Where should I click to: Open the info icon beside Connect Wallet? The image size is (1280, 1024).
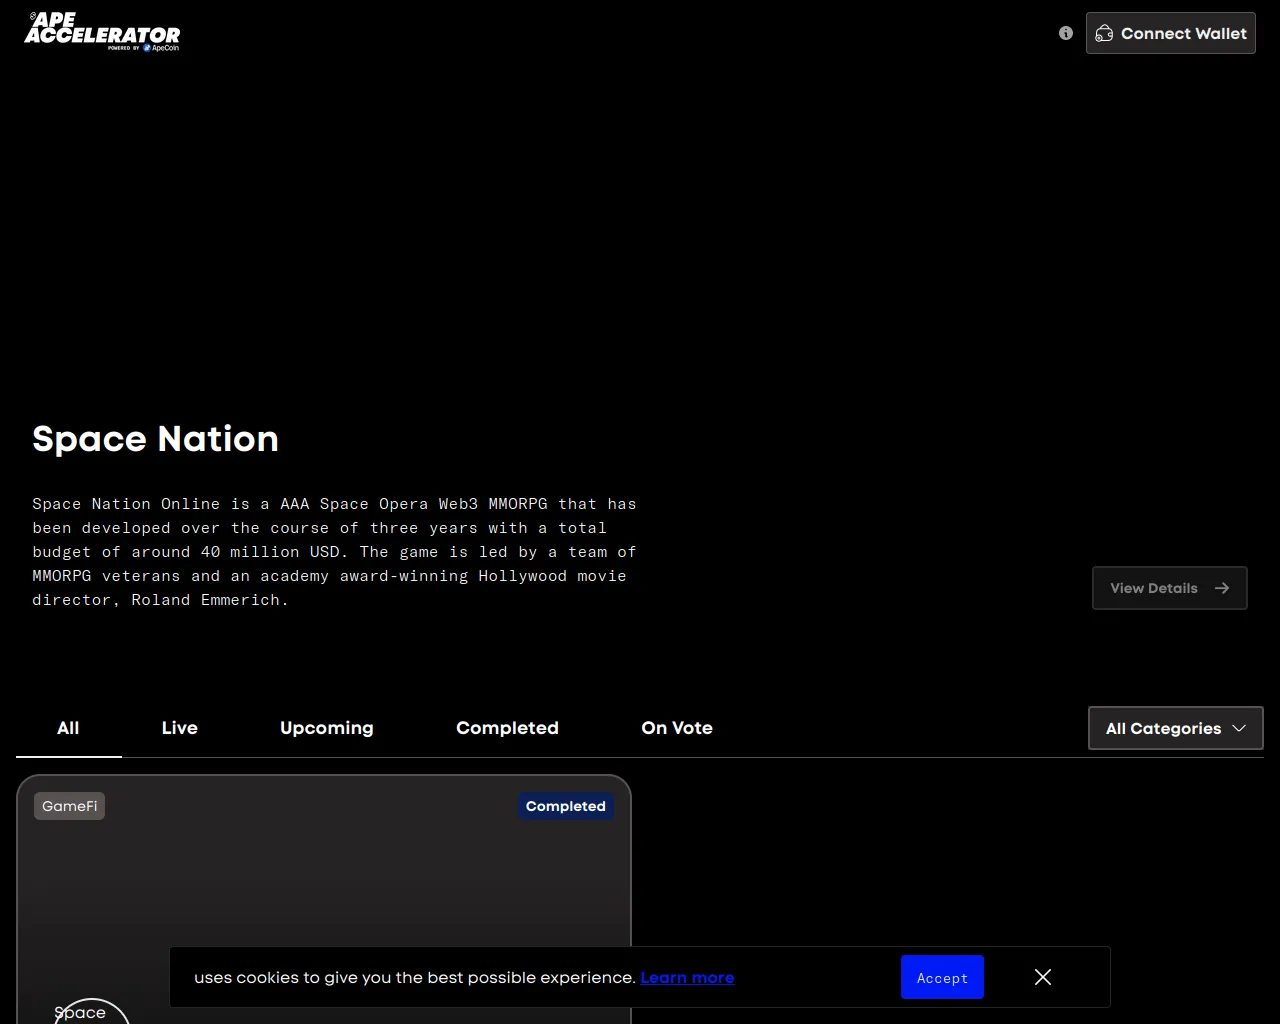[x=1066, y=33]
